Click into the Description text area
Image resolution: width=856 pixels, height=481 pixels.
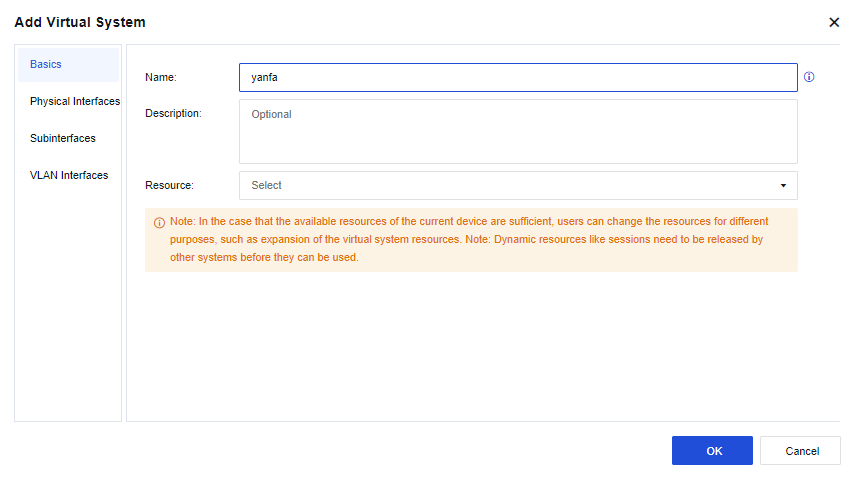(x=518, y=131)
